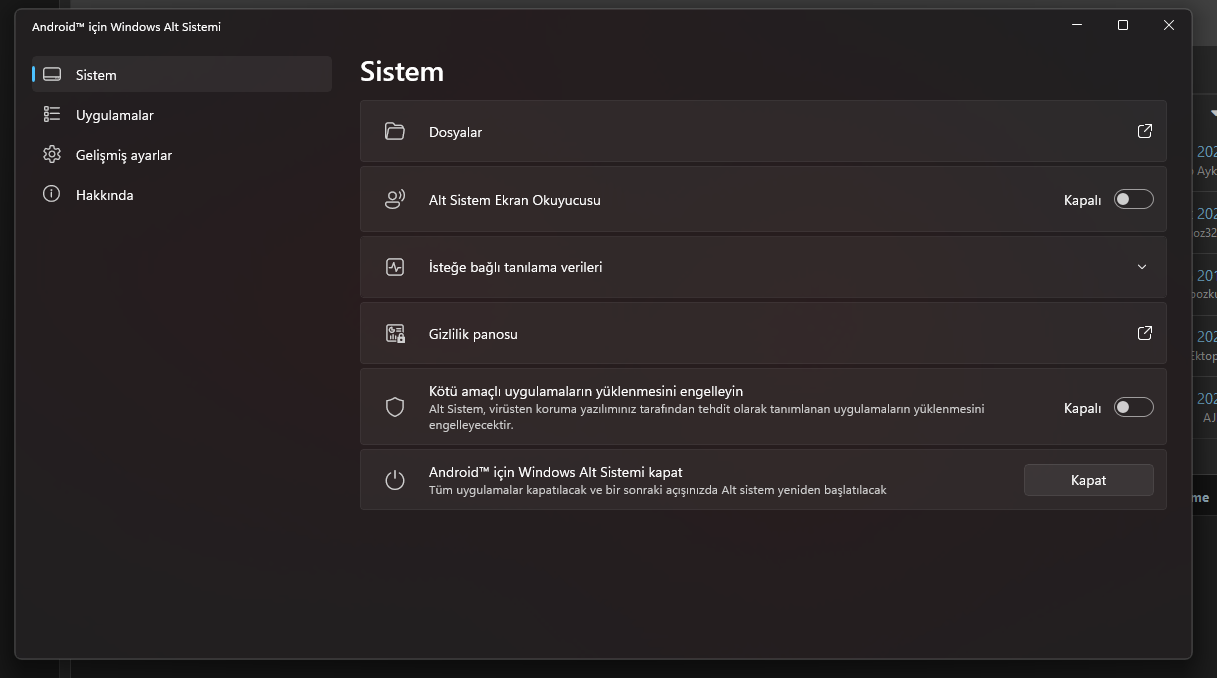The height and width of the screenshot is (678, 1217).
Task: Click the screen reader icon
Action: tap(395, 200)
